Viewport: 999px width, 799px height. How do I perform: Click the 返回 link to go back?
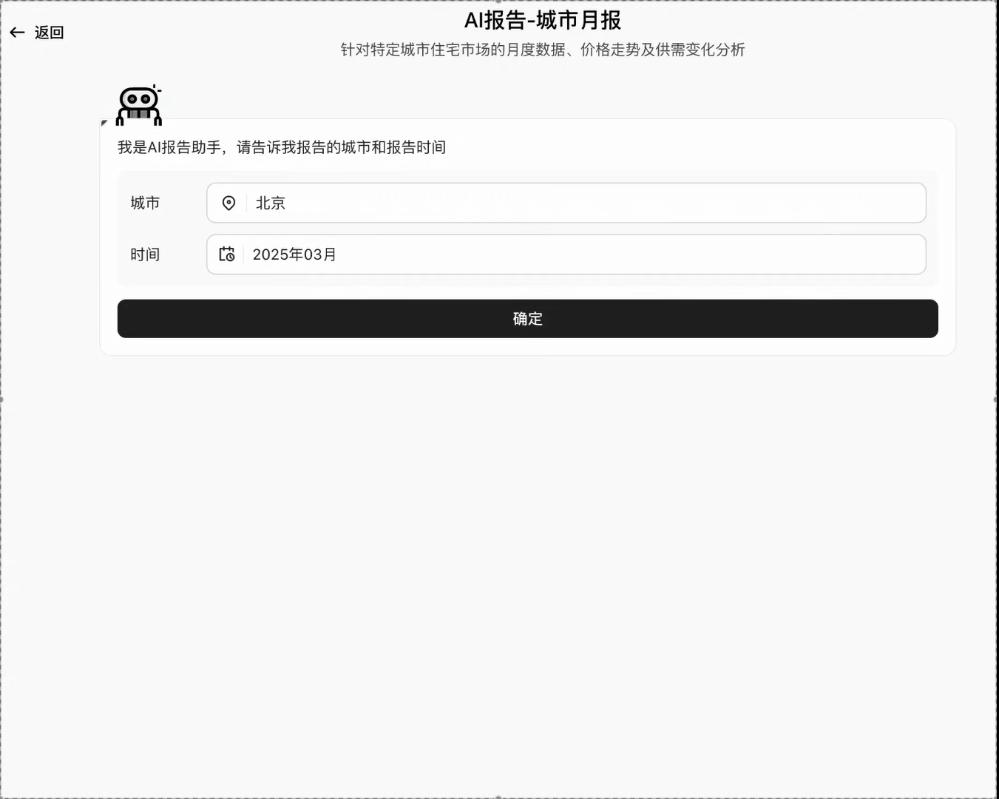tap(47, 32)
